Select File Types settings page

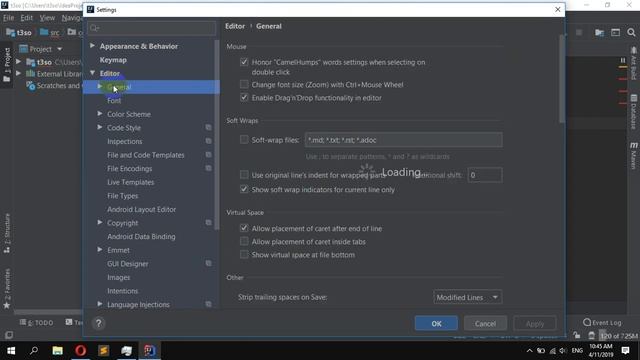click(122, 196)
